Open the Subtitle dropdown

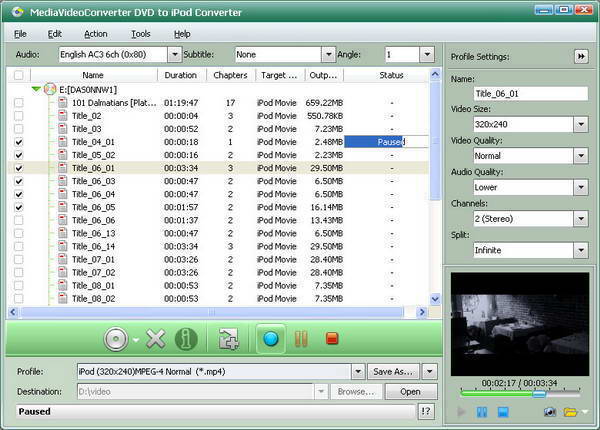[328, 54]
